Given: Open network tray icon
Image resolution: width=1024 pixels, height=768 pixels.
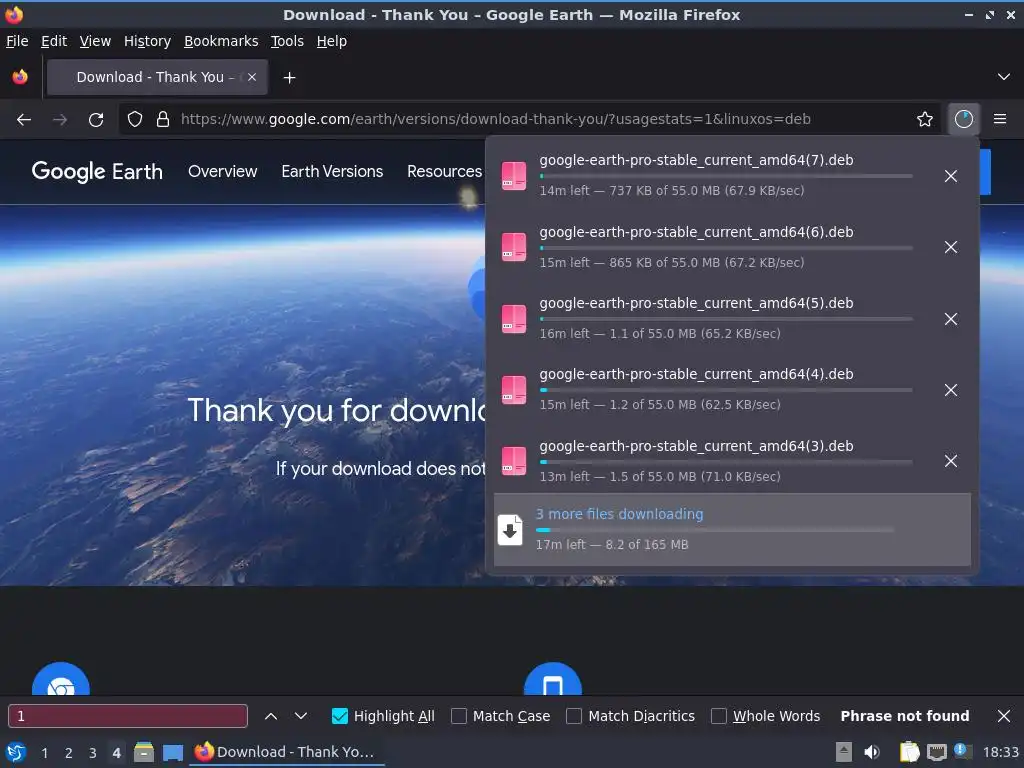Looking at the screenshot, I should [936, 752].
